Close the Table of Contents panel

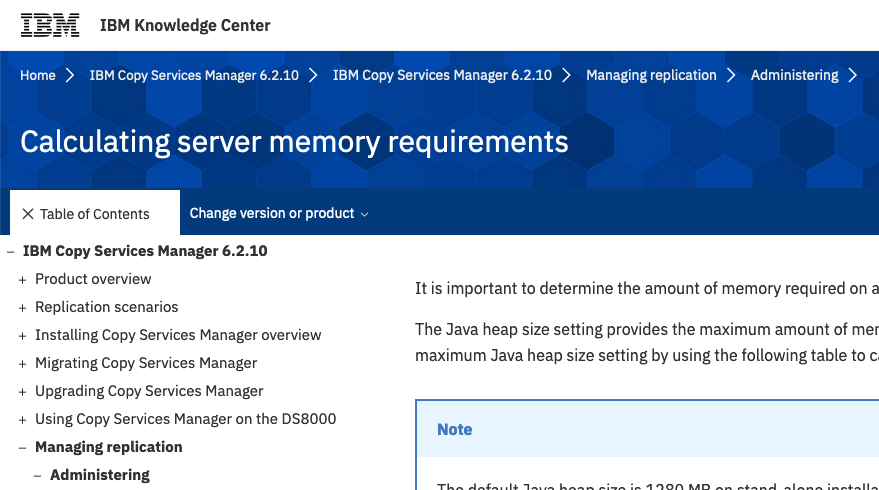[28, 214]
